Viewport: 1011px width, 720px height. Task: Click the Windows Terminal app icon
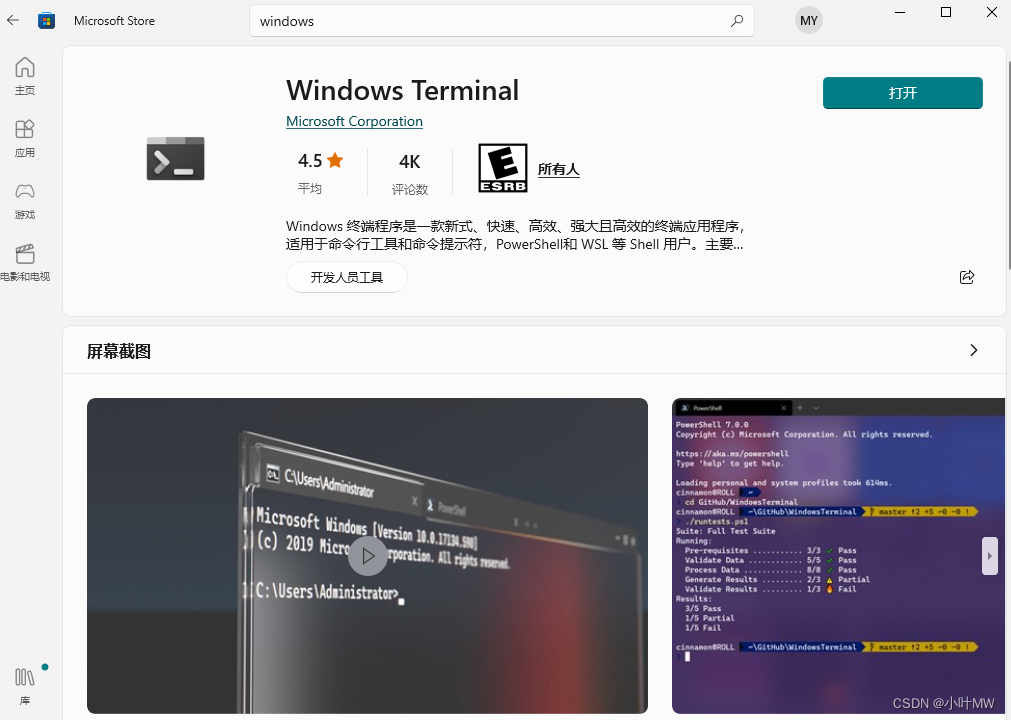(175, 159)
